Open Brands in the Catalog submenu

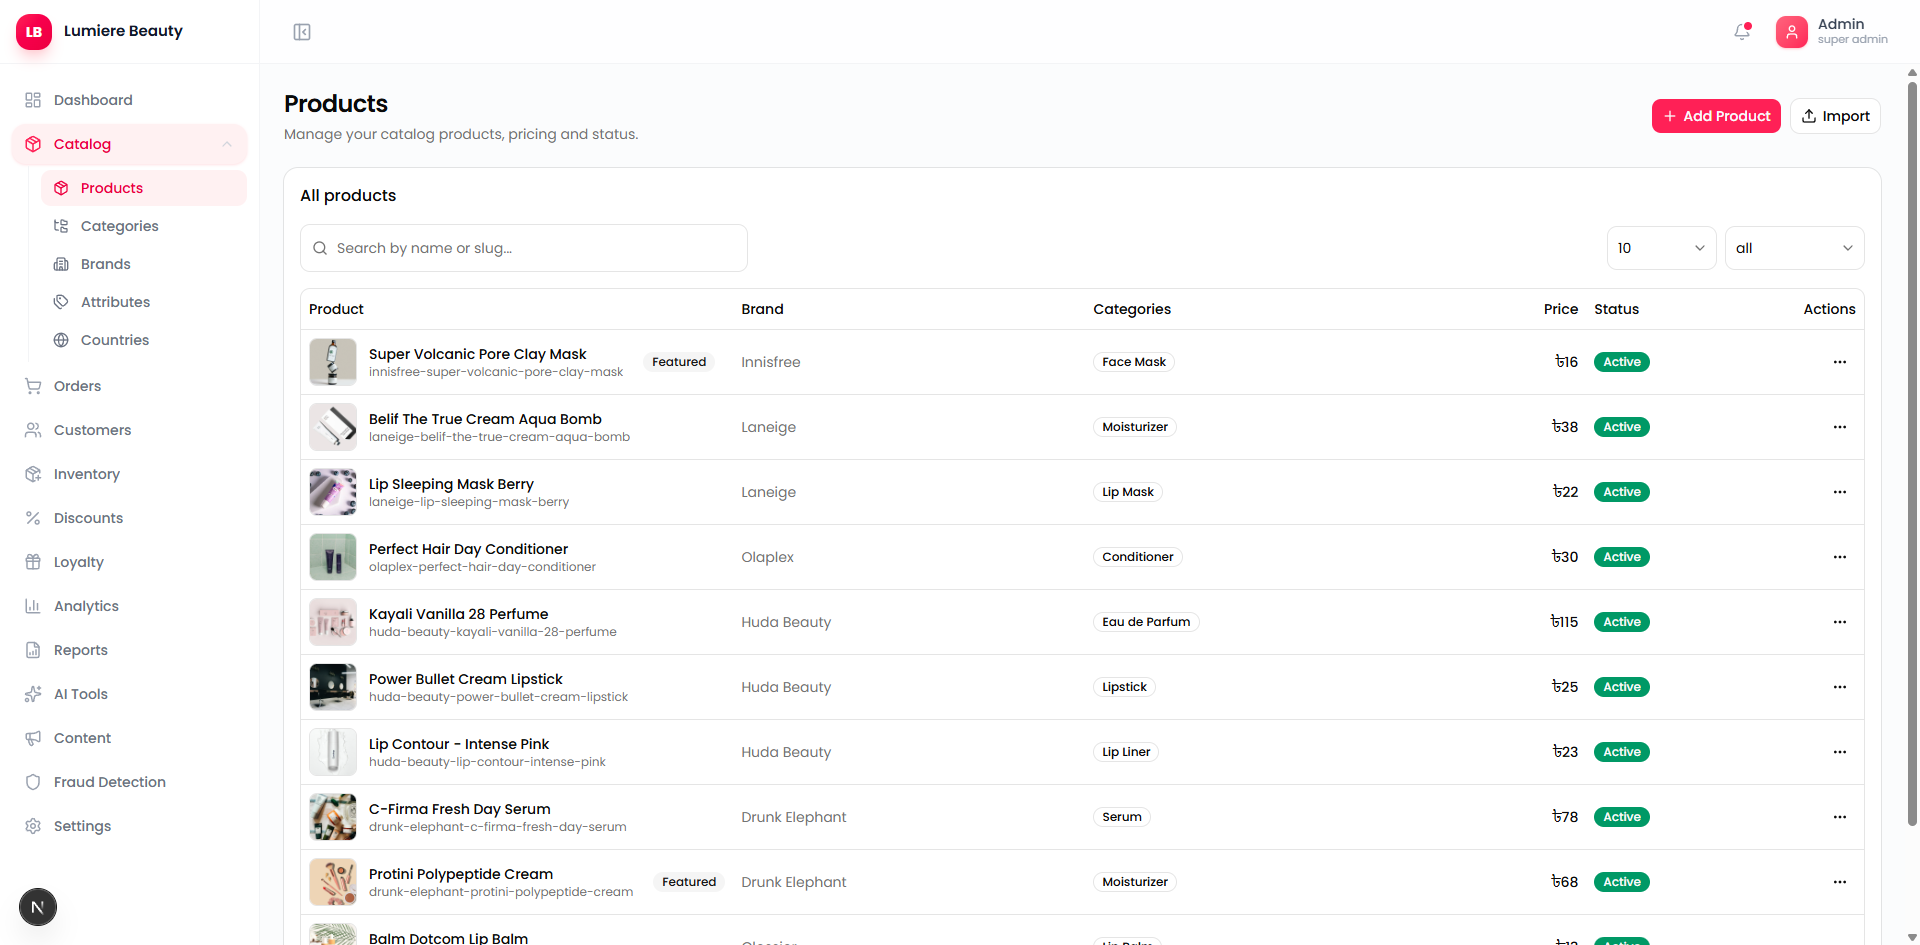144,264
